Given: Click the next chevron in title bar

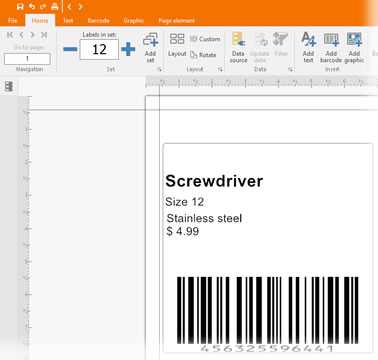Looking at the screenshot, I should click(80, 6).
